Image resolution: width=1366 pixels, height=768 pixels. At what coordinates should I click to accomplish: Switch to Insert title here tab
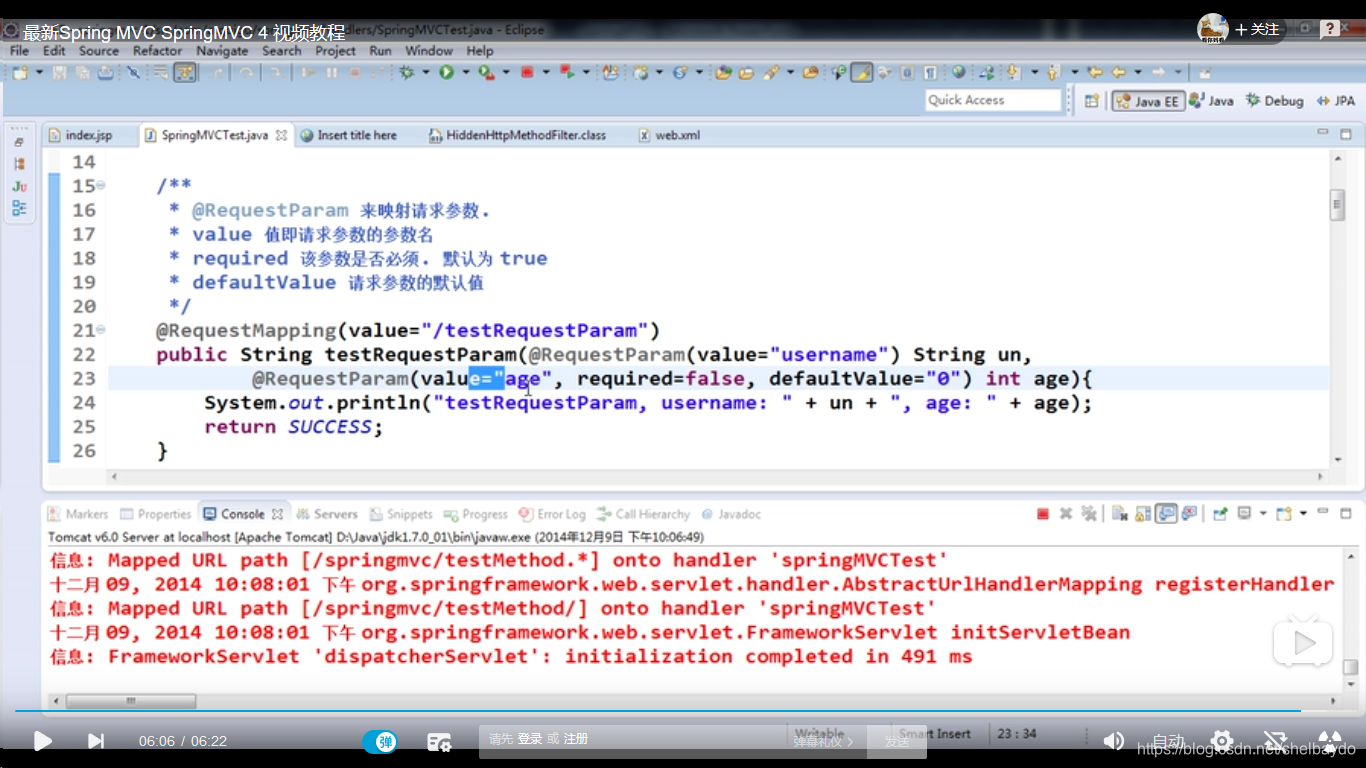349,135
